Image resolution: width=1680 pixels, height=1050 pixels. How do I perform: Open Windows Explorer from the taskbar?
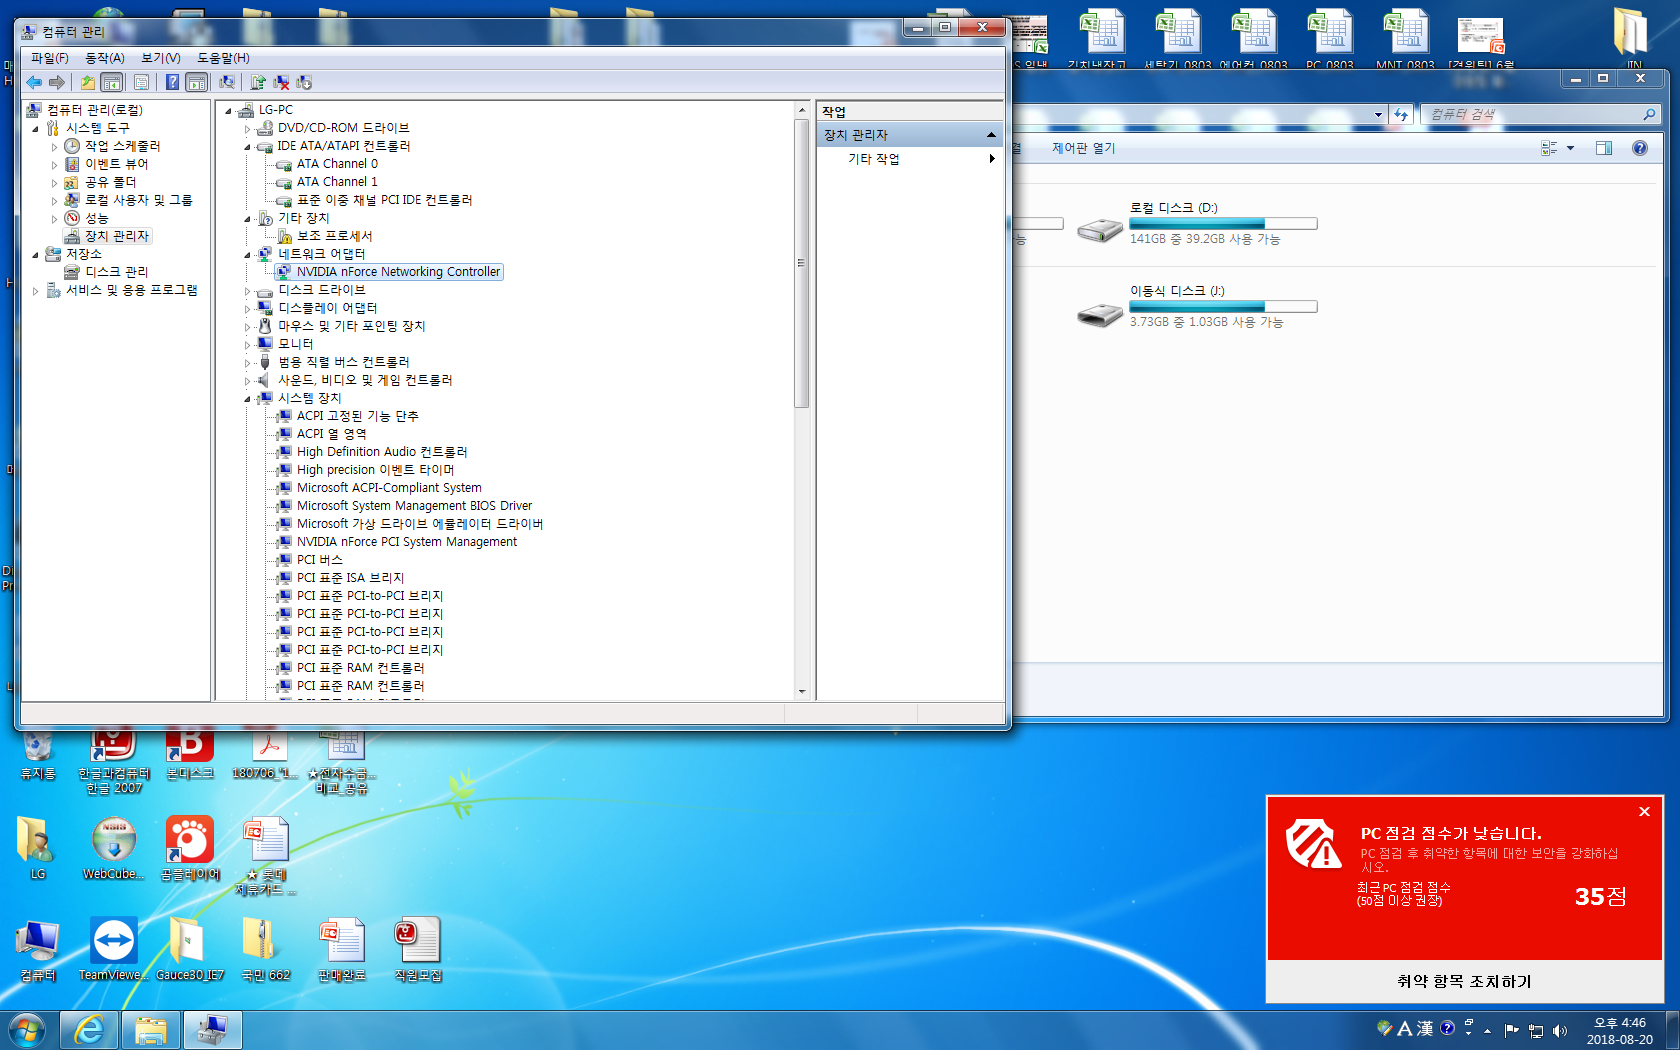pos(150,1030)
